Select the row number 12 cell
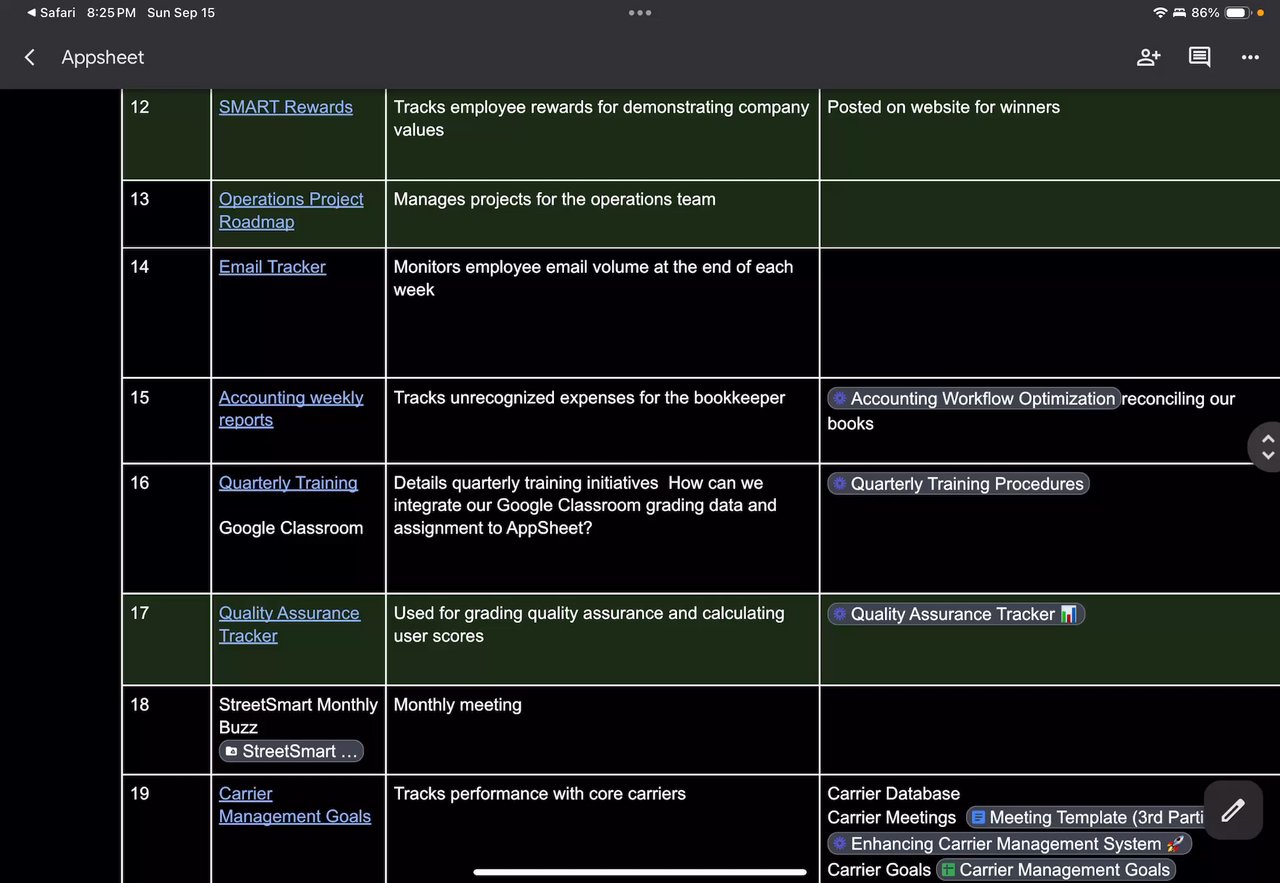This screenshot has width=1280, height=883. [166, 135]
